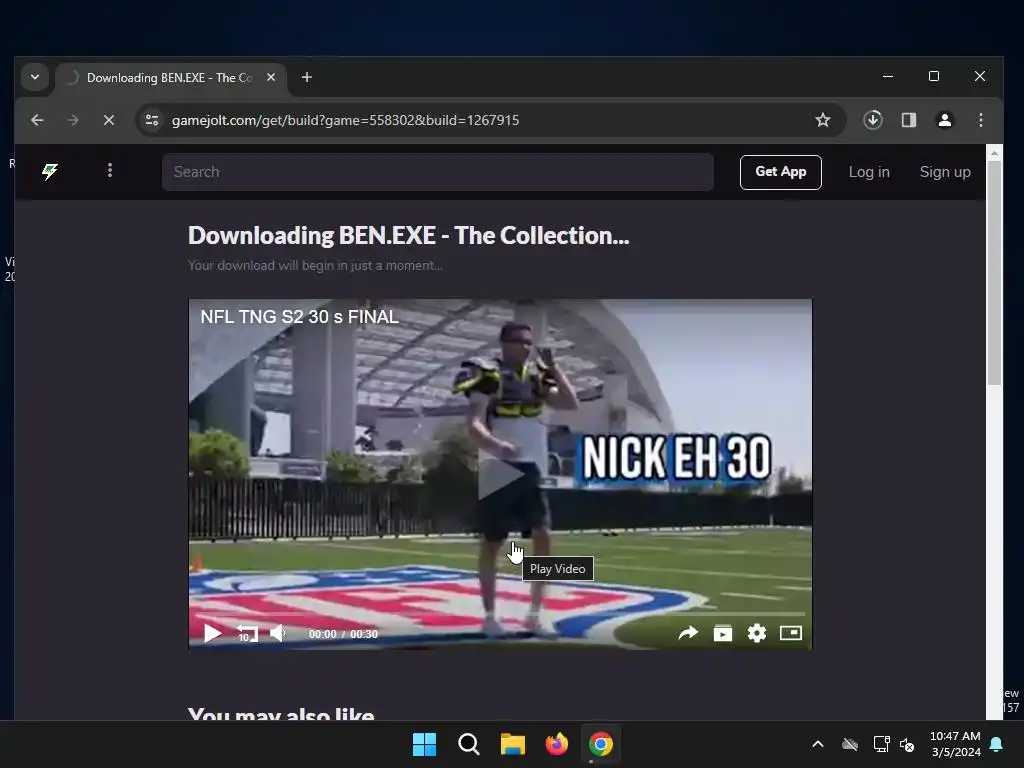This screenshot has width=1024, height=768.
Task: Play video using the center play overlay
Action: click(x=500, y=475)
